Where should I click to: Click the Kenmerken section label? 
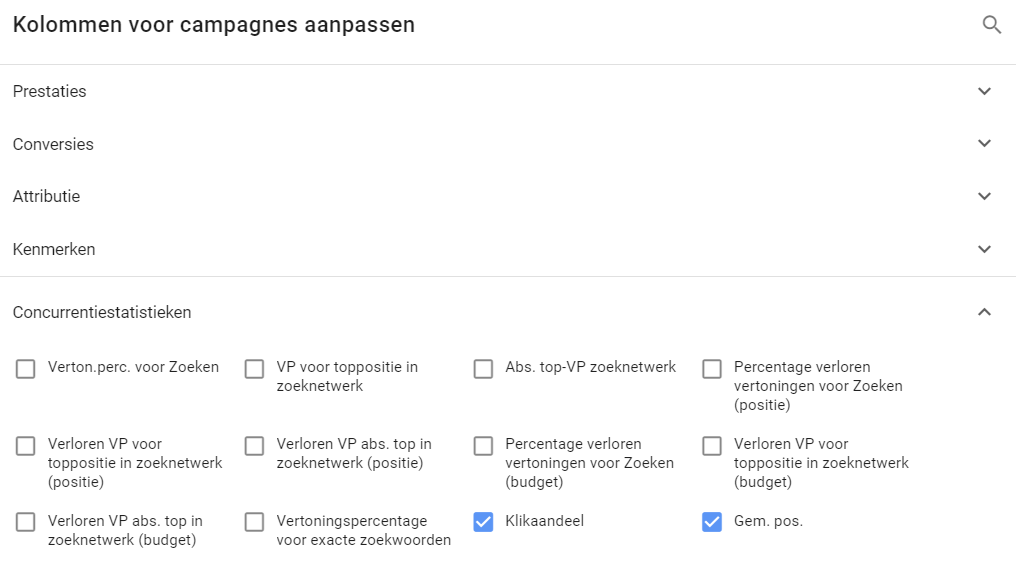coord(54,249)
